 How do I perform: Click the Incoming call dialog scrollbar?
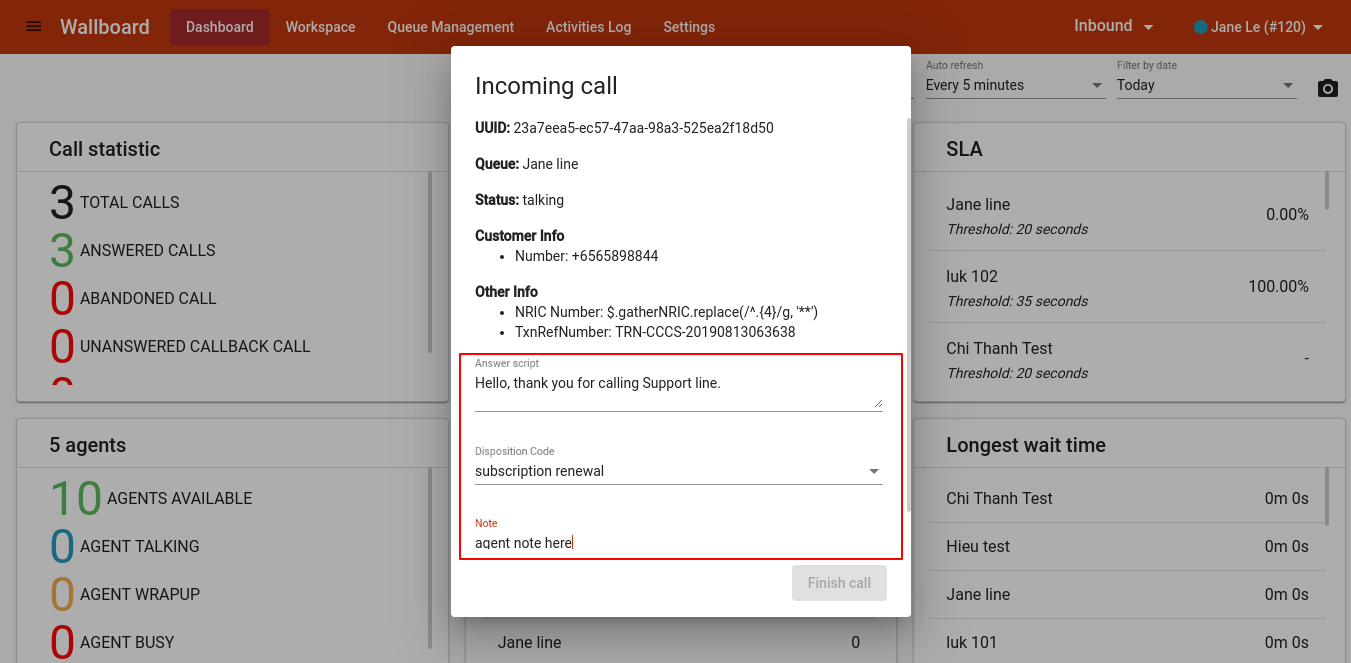tap(908, 315)
